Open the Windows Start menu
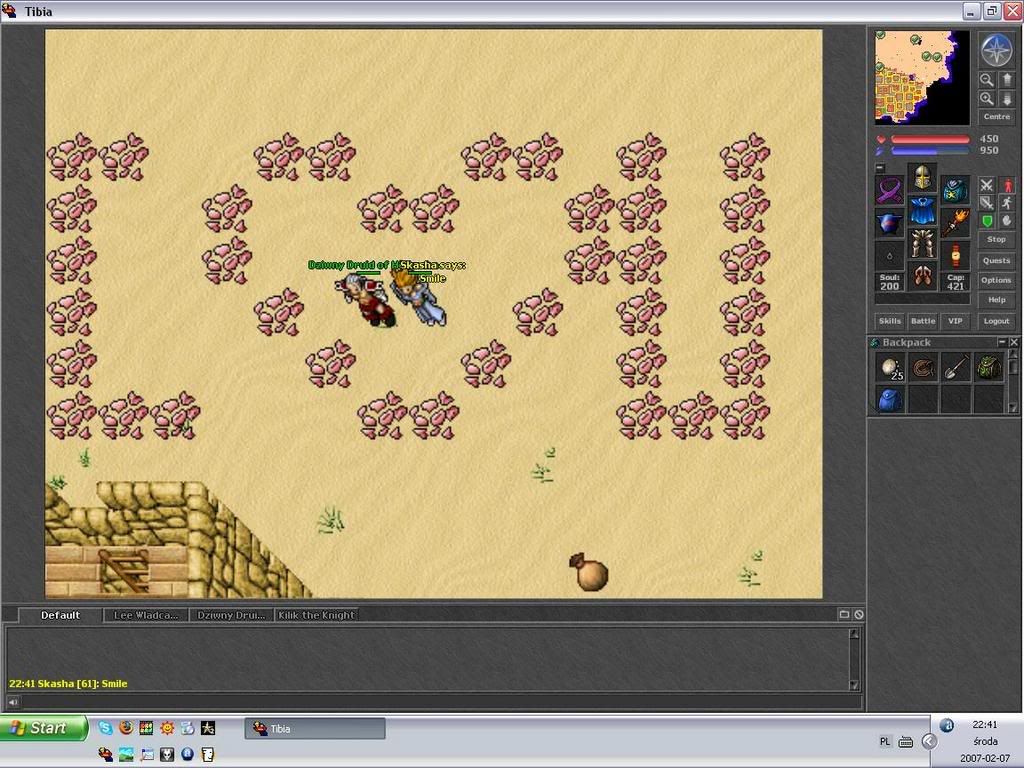 44,728
